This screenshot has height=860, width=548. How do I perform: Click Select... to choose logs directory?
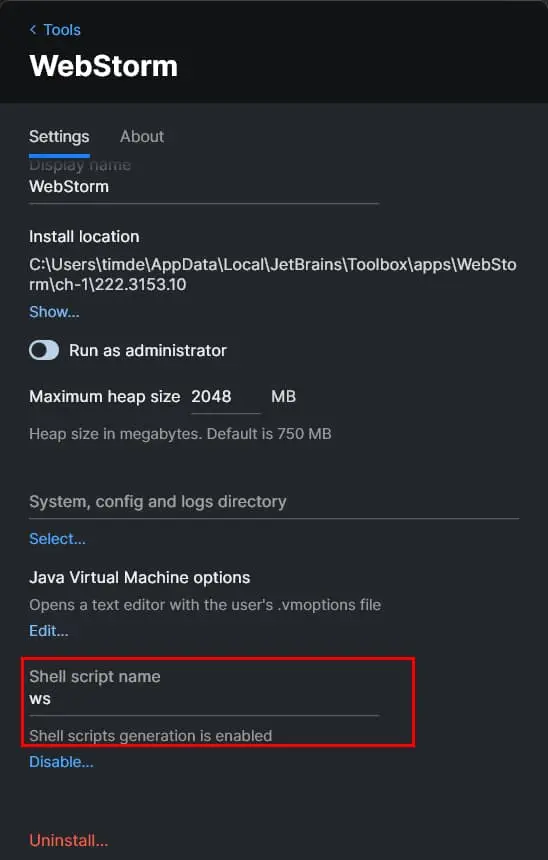(x=57, y=539)
